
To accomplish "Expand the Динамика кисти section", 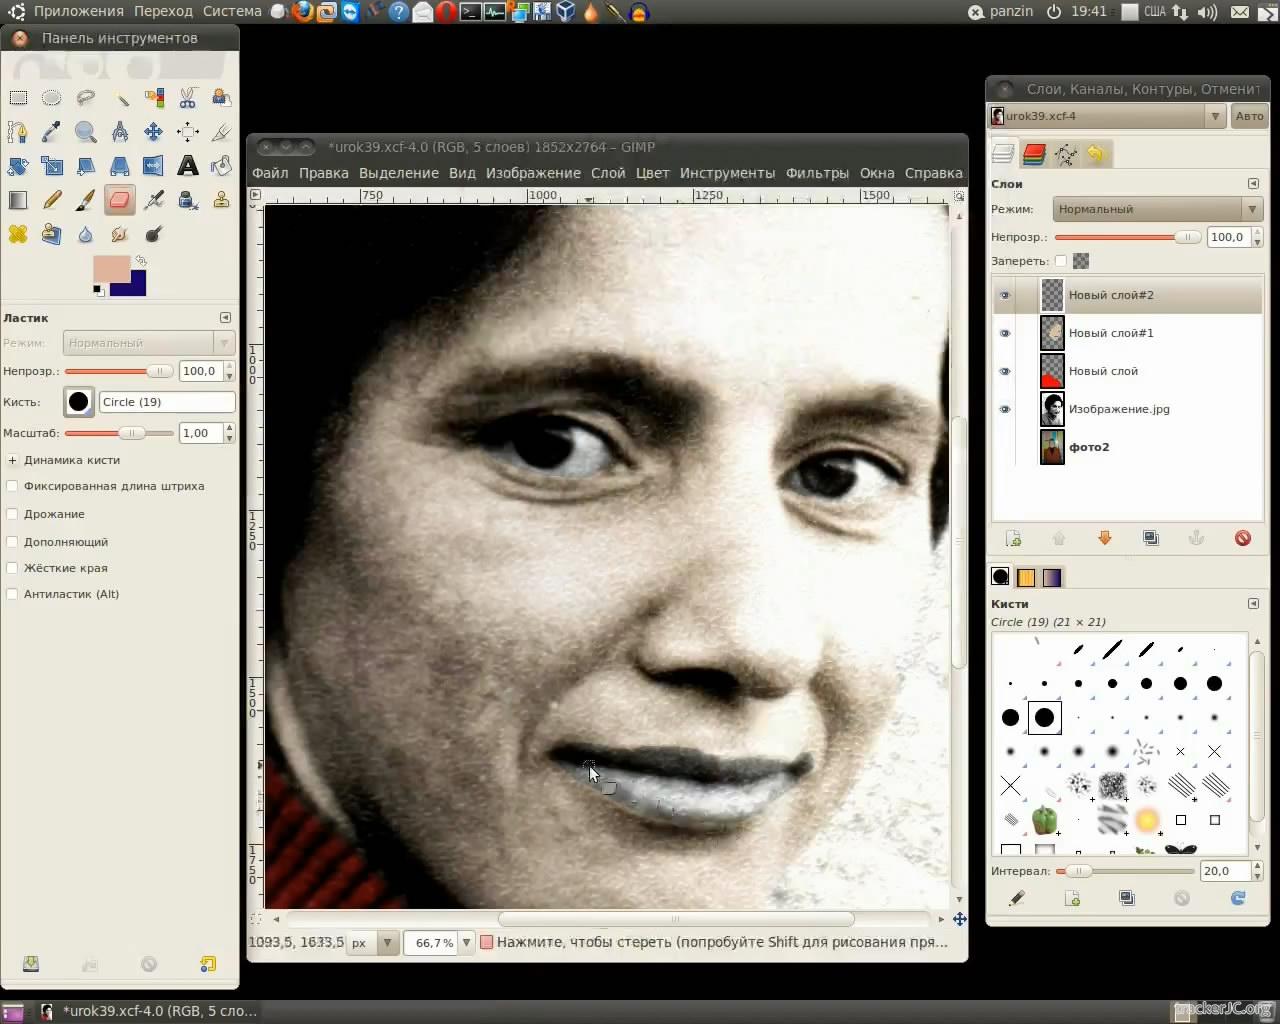I will click(x=13, y=460).
